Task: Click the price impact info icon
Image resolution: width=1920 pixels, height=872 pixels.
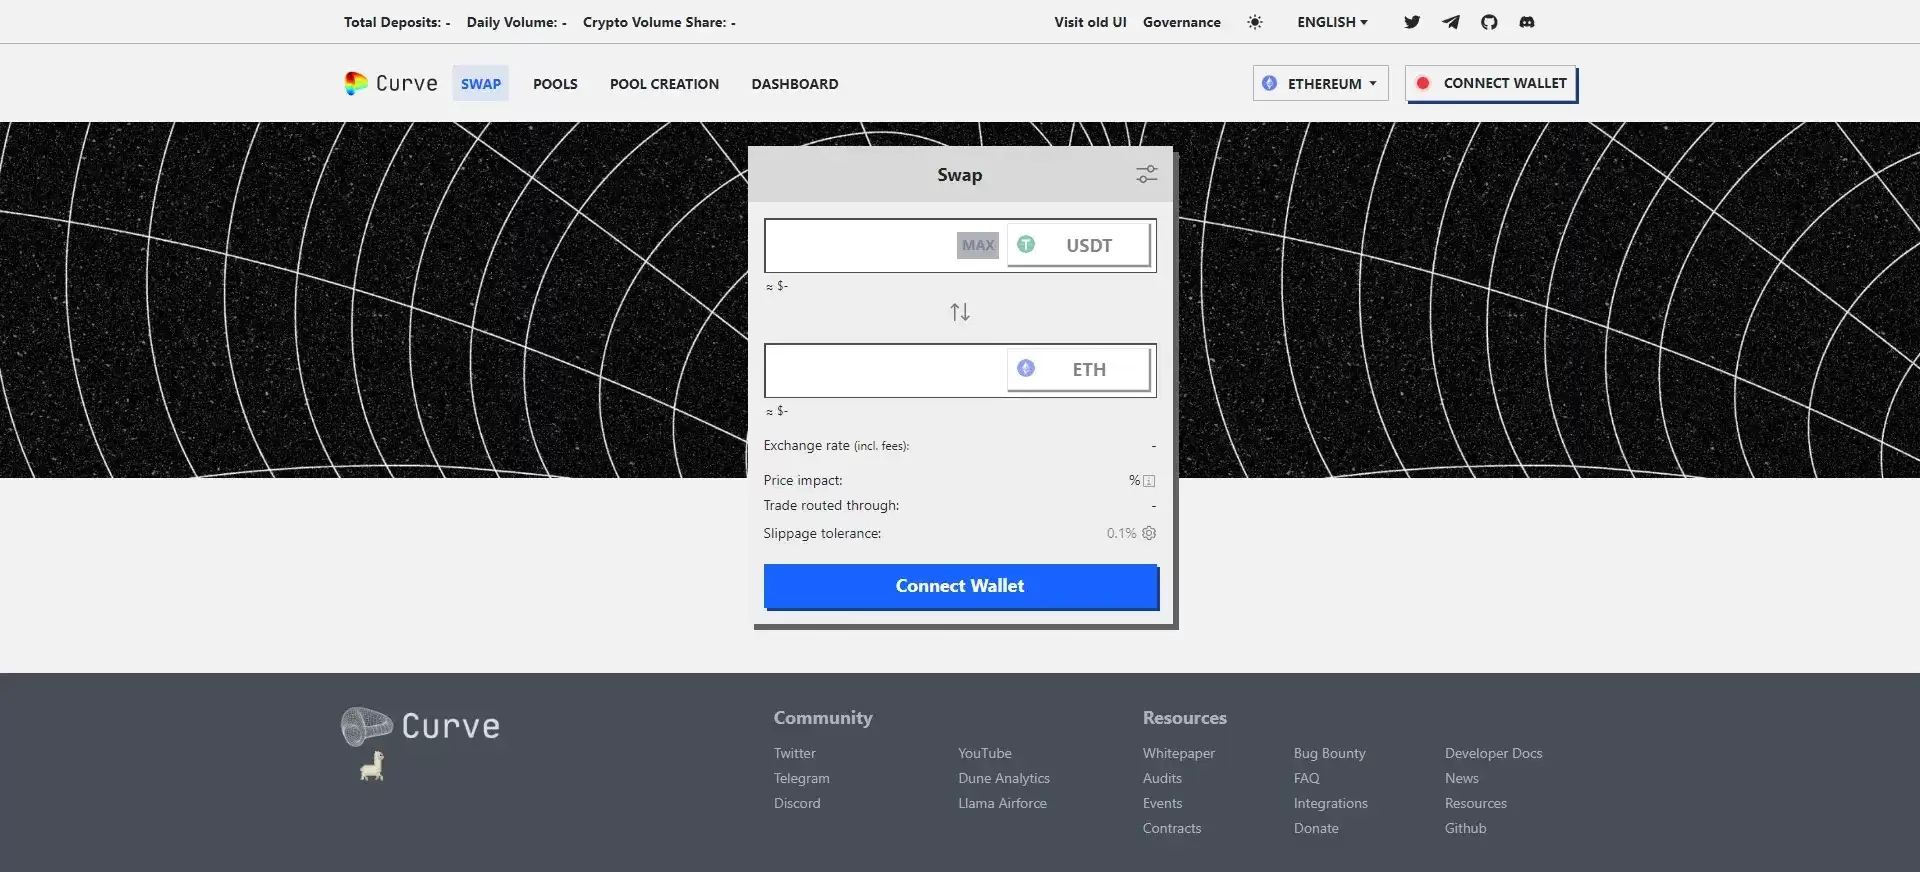Action: coord(1149,481)
